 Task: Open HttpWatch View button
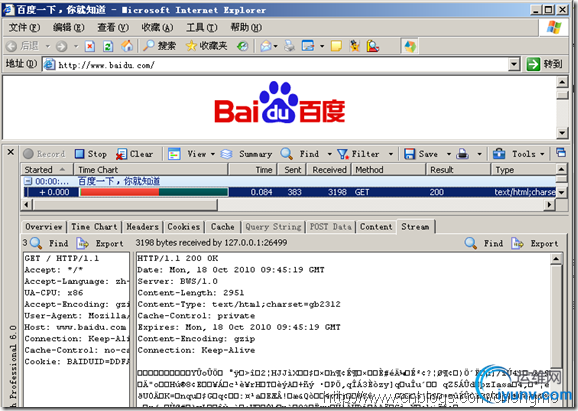[187, 154]
